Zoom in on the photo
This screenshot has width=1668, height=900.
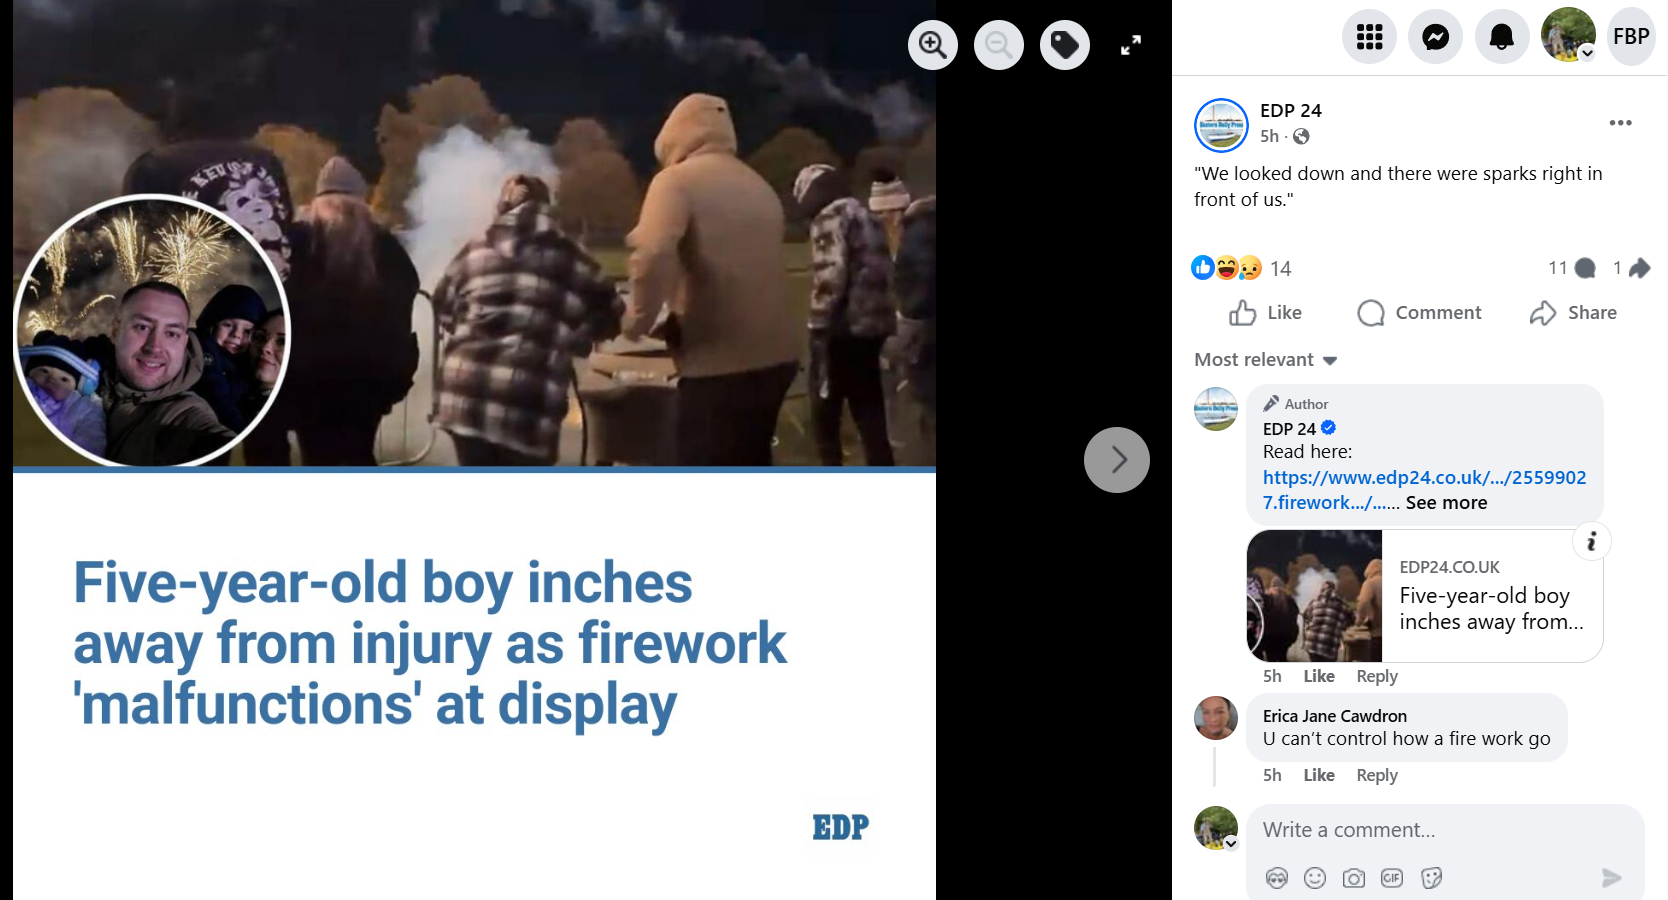[932, 45]
